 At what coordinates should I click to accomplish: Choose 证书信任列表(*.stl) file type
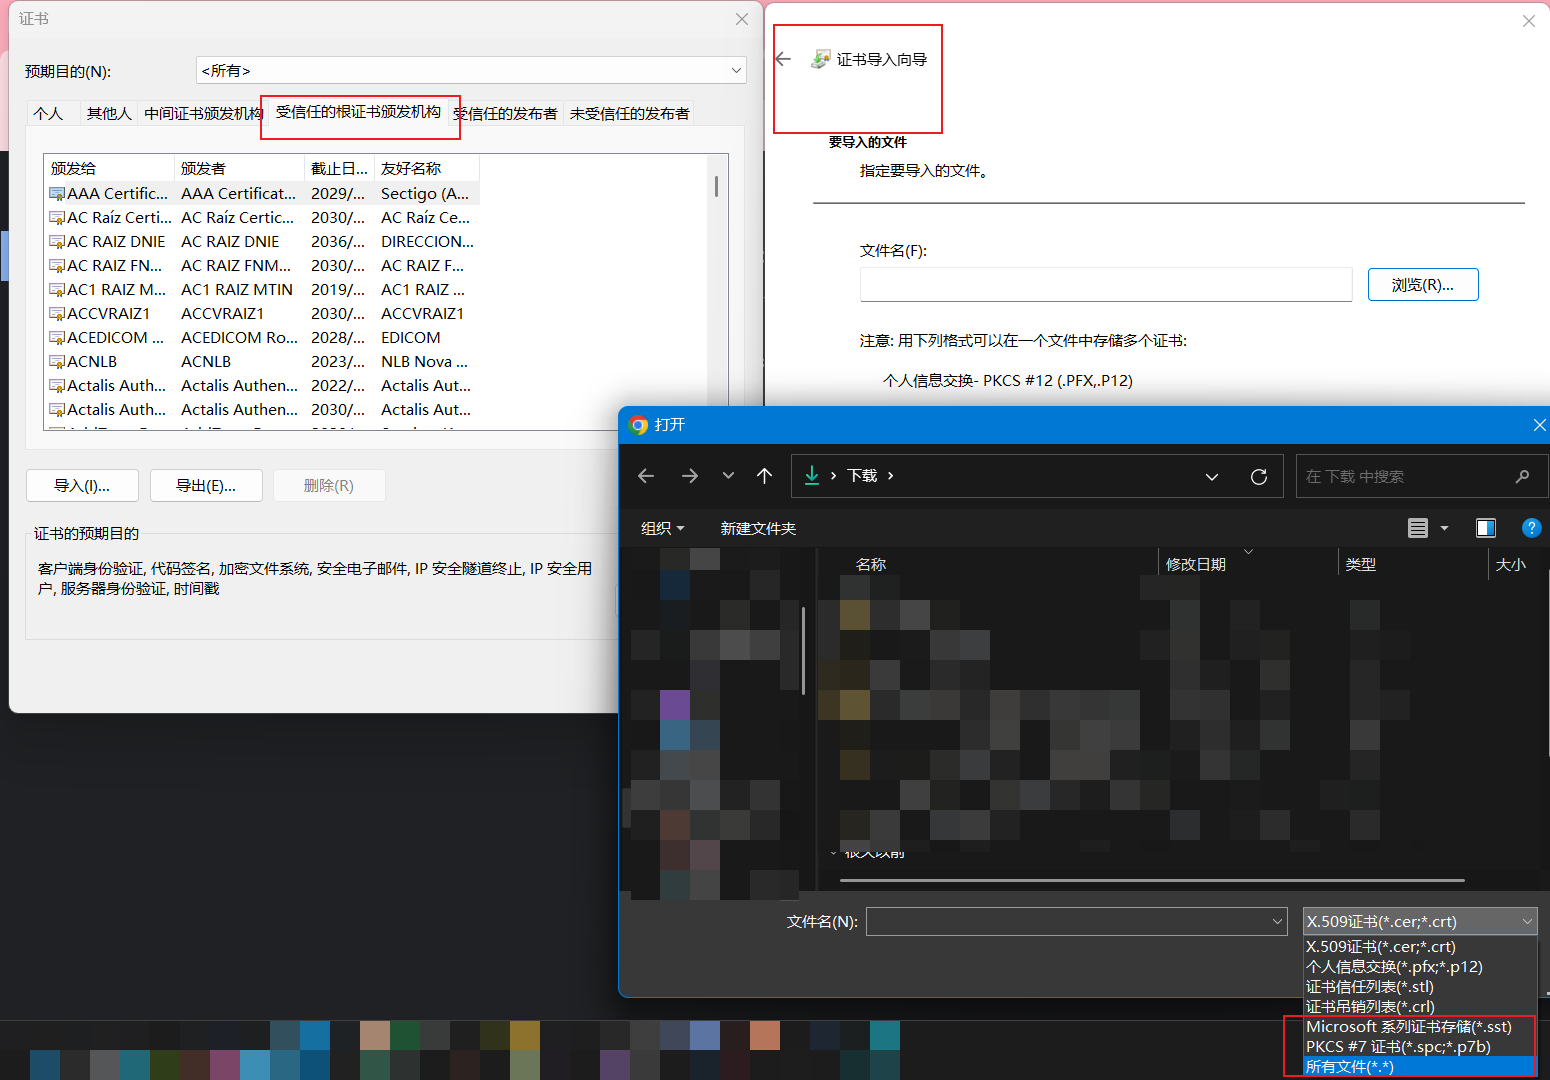1420,987
